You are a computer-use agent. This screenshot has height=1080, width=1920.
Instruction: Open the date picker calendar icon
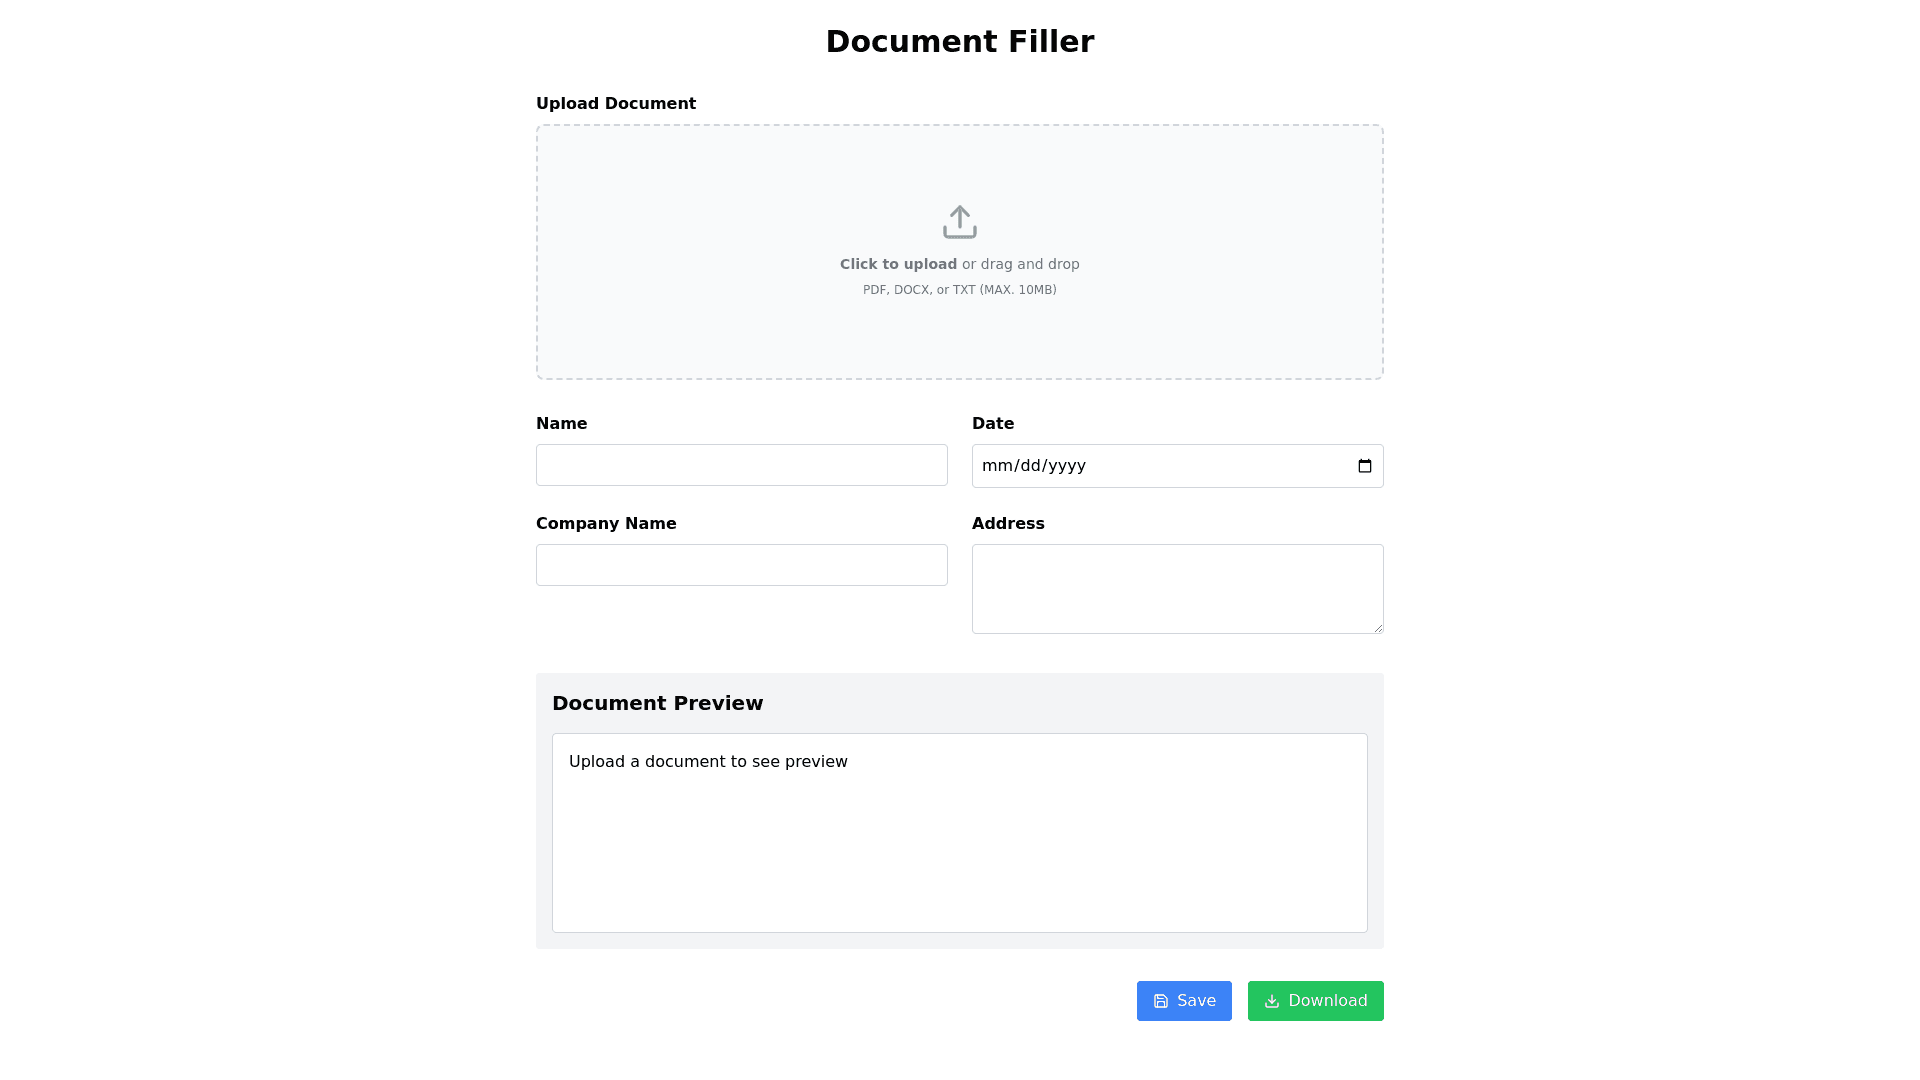click(x=1364, y=466)
